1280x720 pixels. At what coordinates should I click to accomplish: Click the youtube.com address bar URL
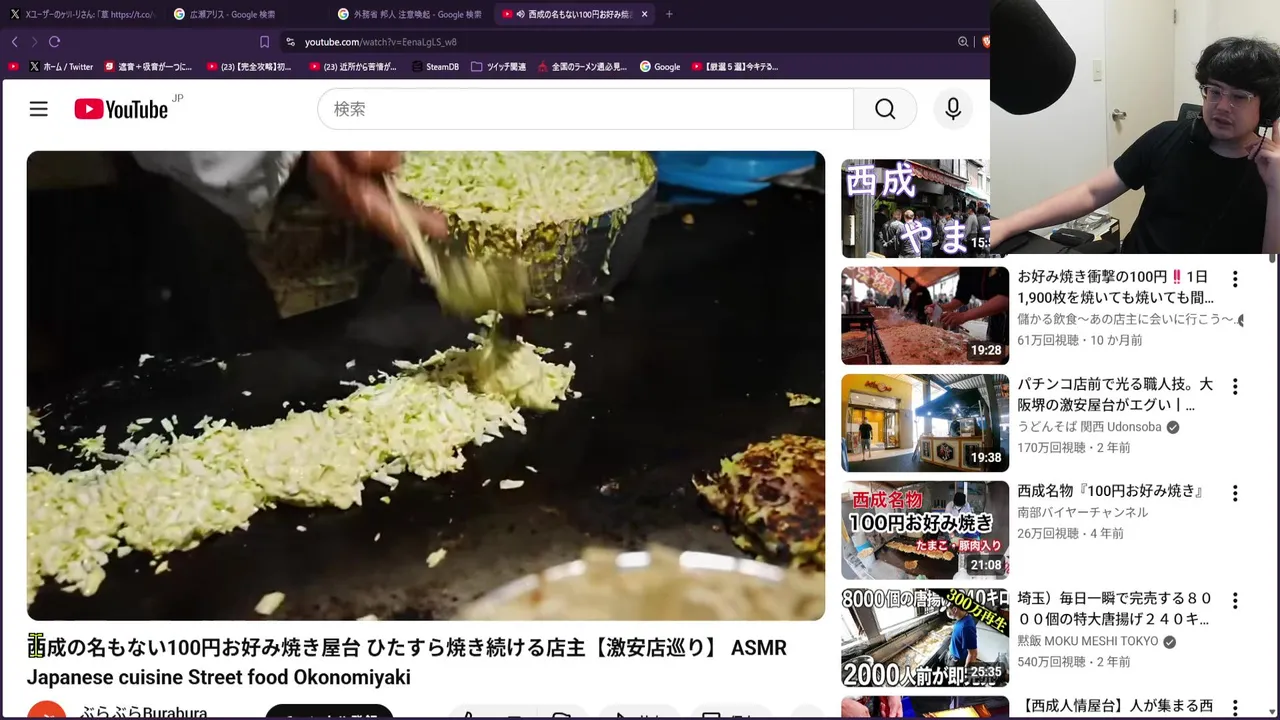click(380, 42)
